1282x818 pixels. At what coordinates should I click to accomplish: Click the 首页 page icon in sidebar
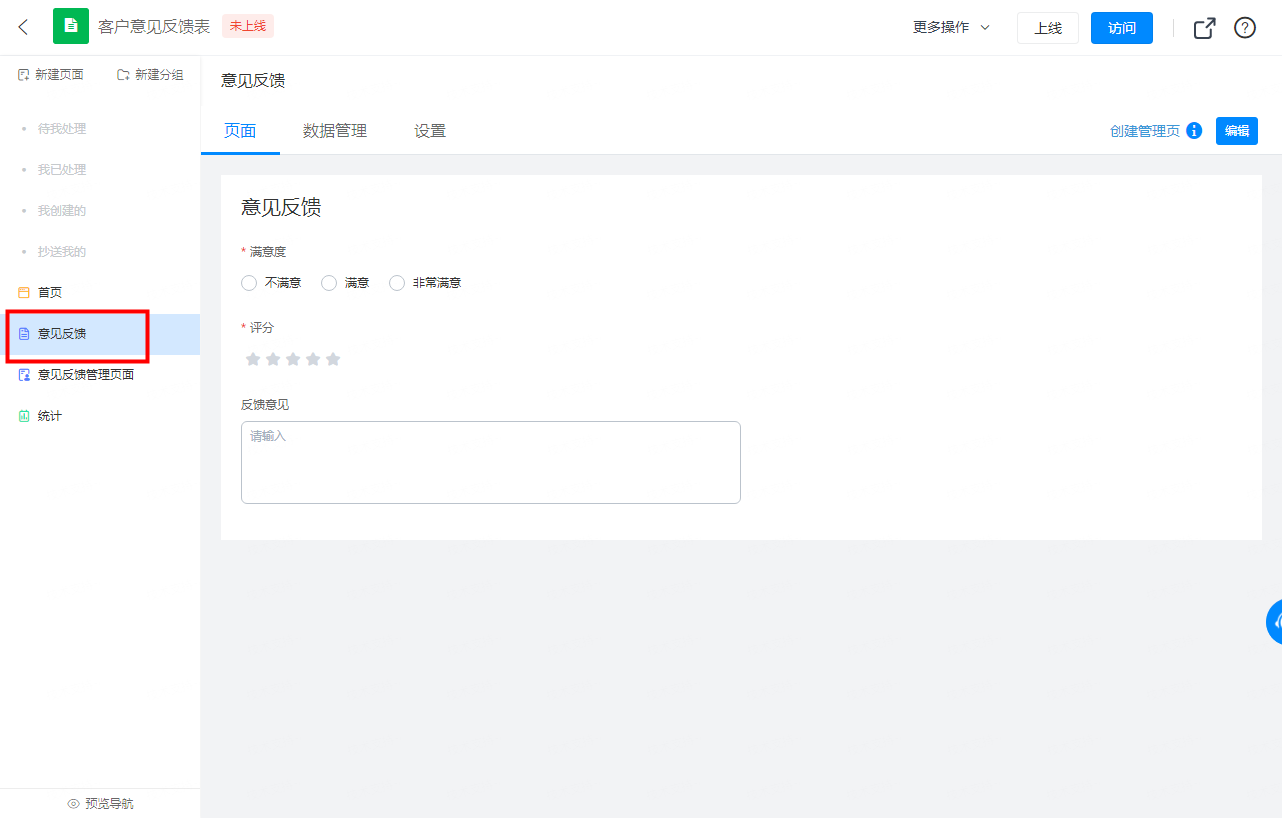coord(24,293)
